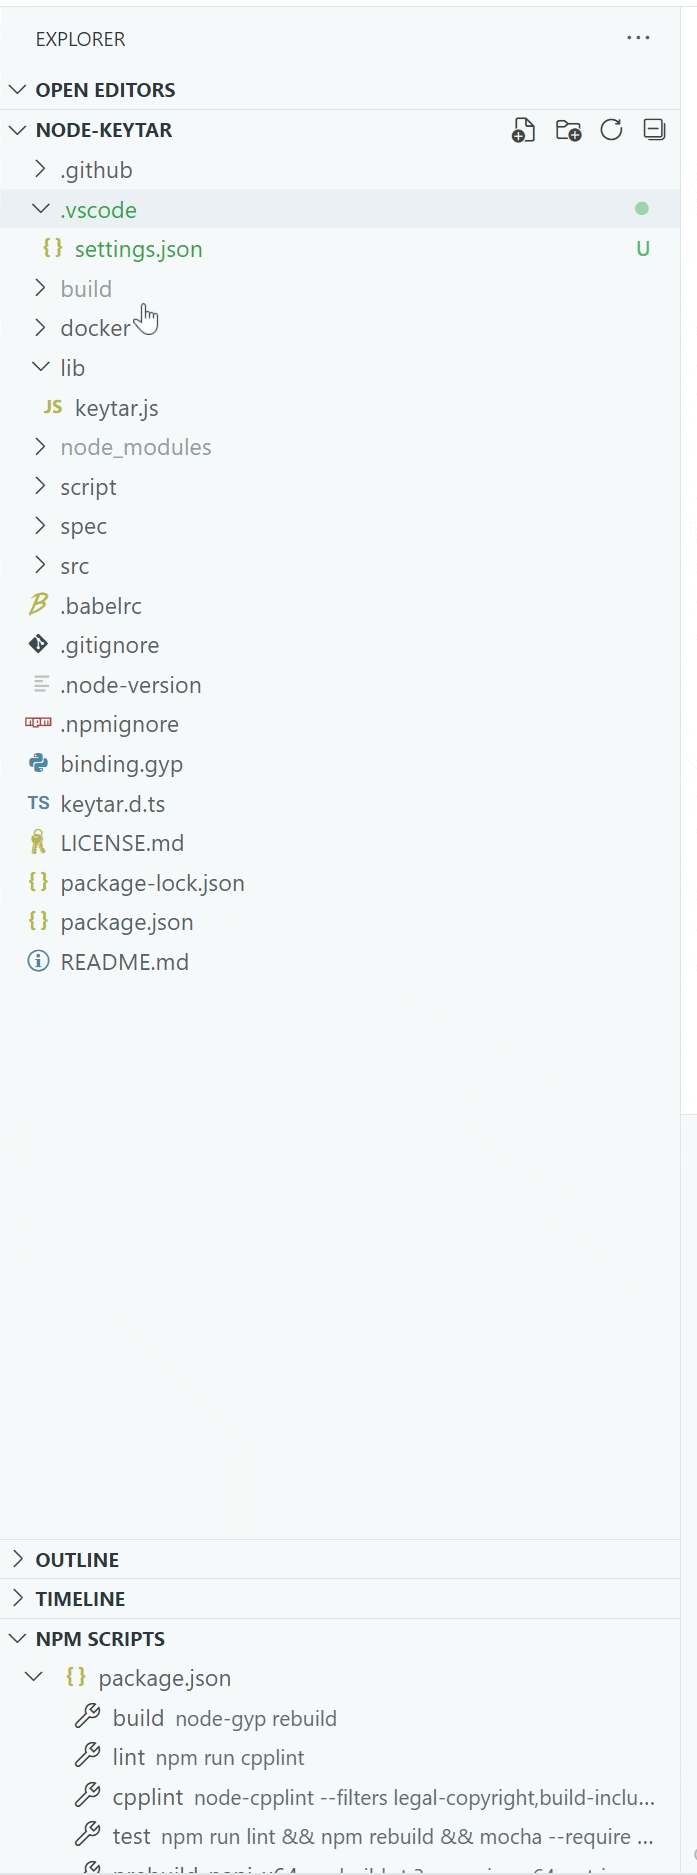Run the cpplint npm script
Viewport: 697px width, 1875px height.
click(147, 1797)
